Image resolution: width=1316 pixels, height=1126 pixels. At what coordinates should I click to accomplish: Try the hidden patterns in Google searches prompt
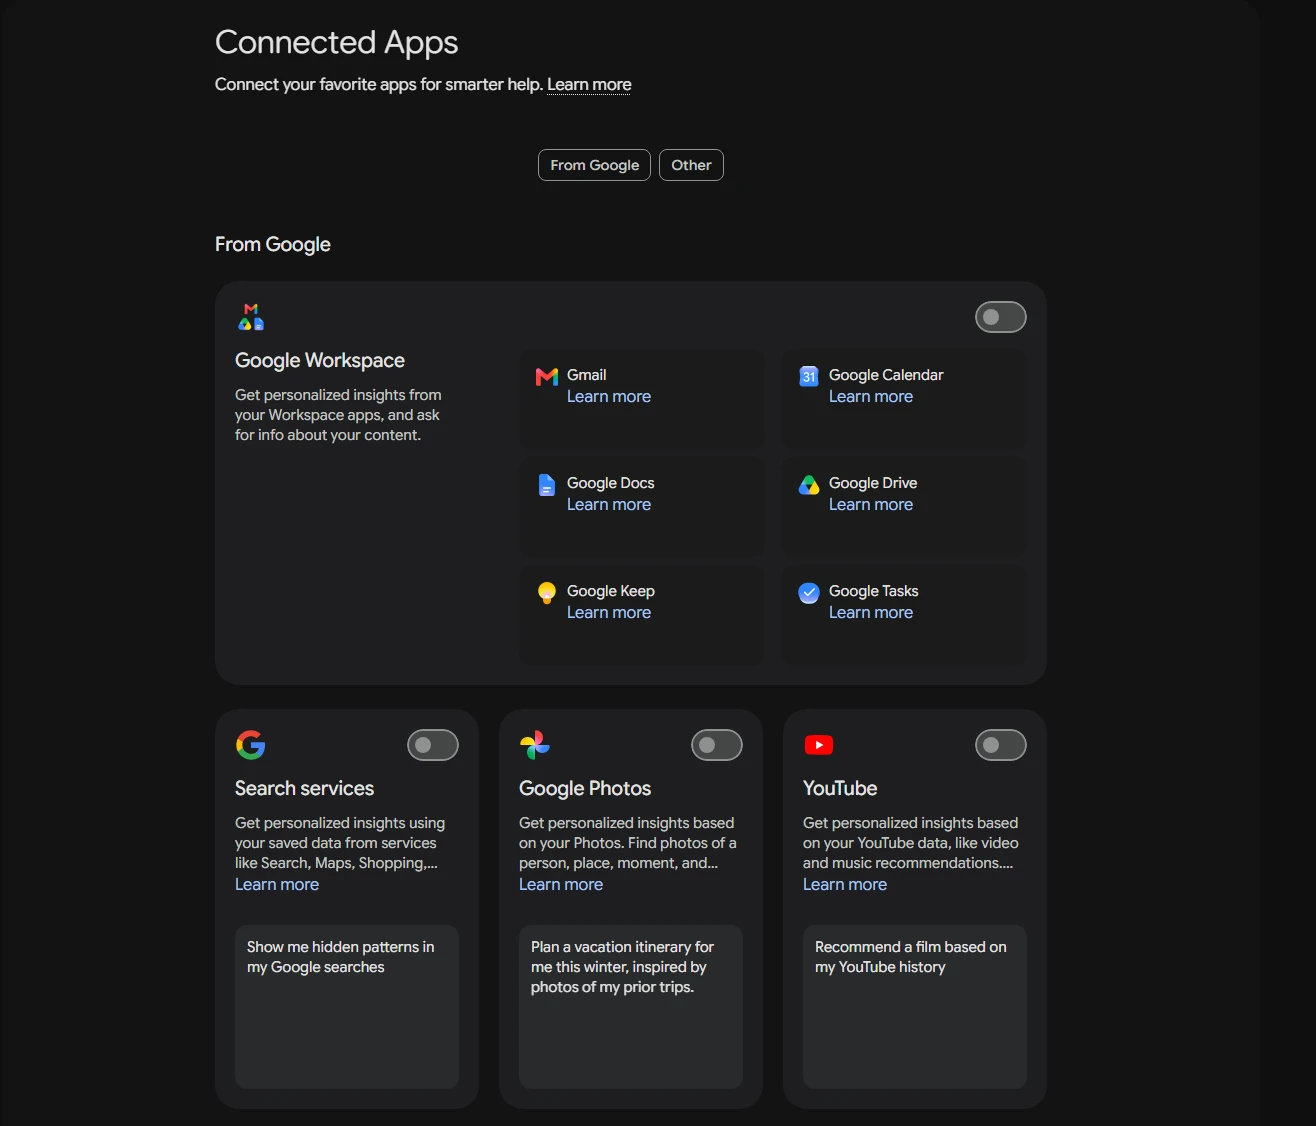pyautogui.click(x=347, y=1007)
